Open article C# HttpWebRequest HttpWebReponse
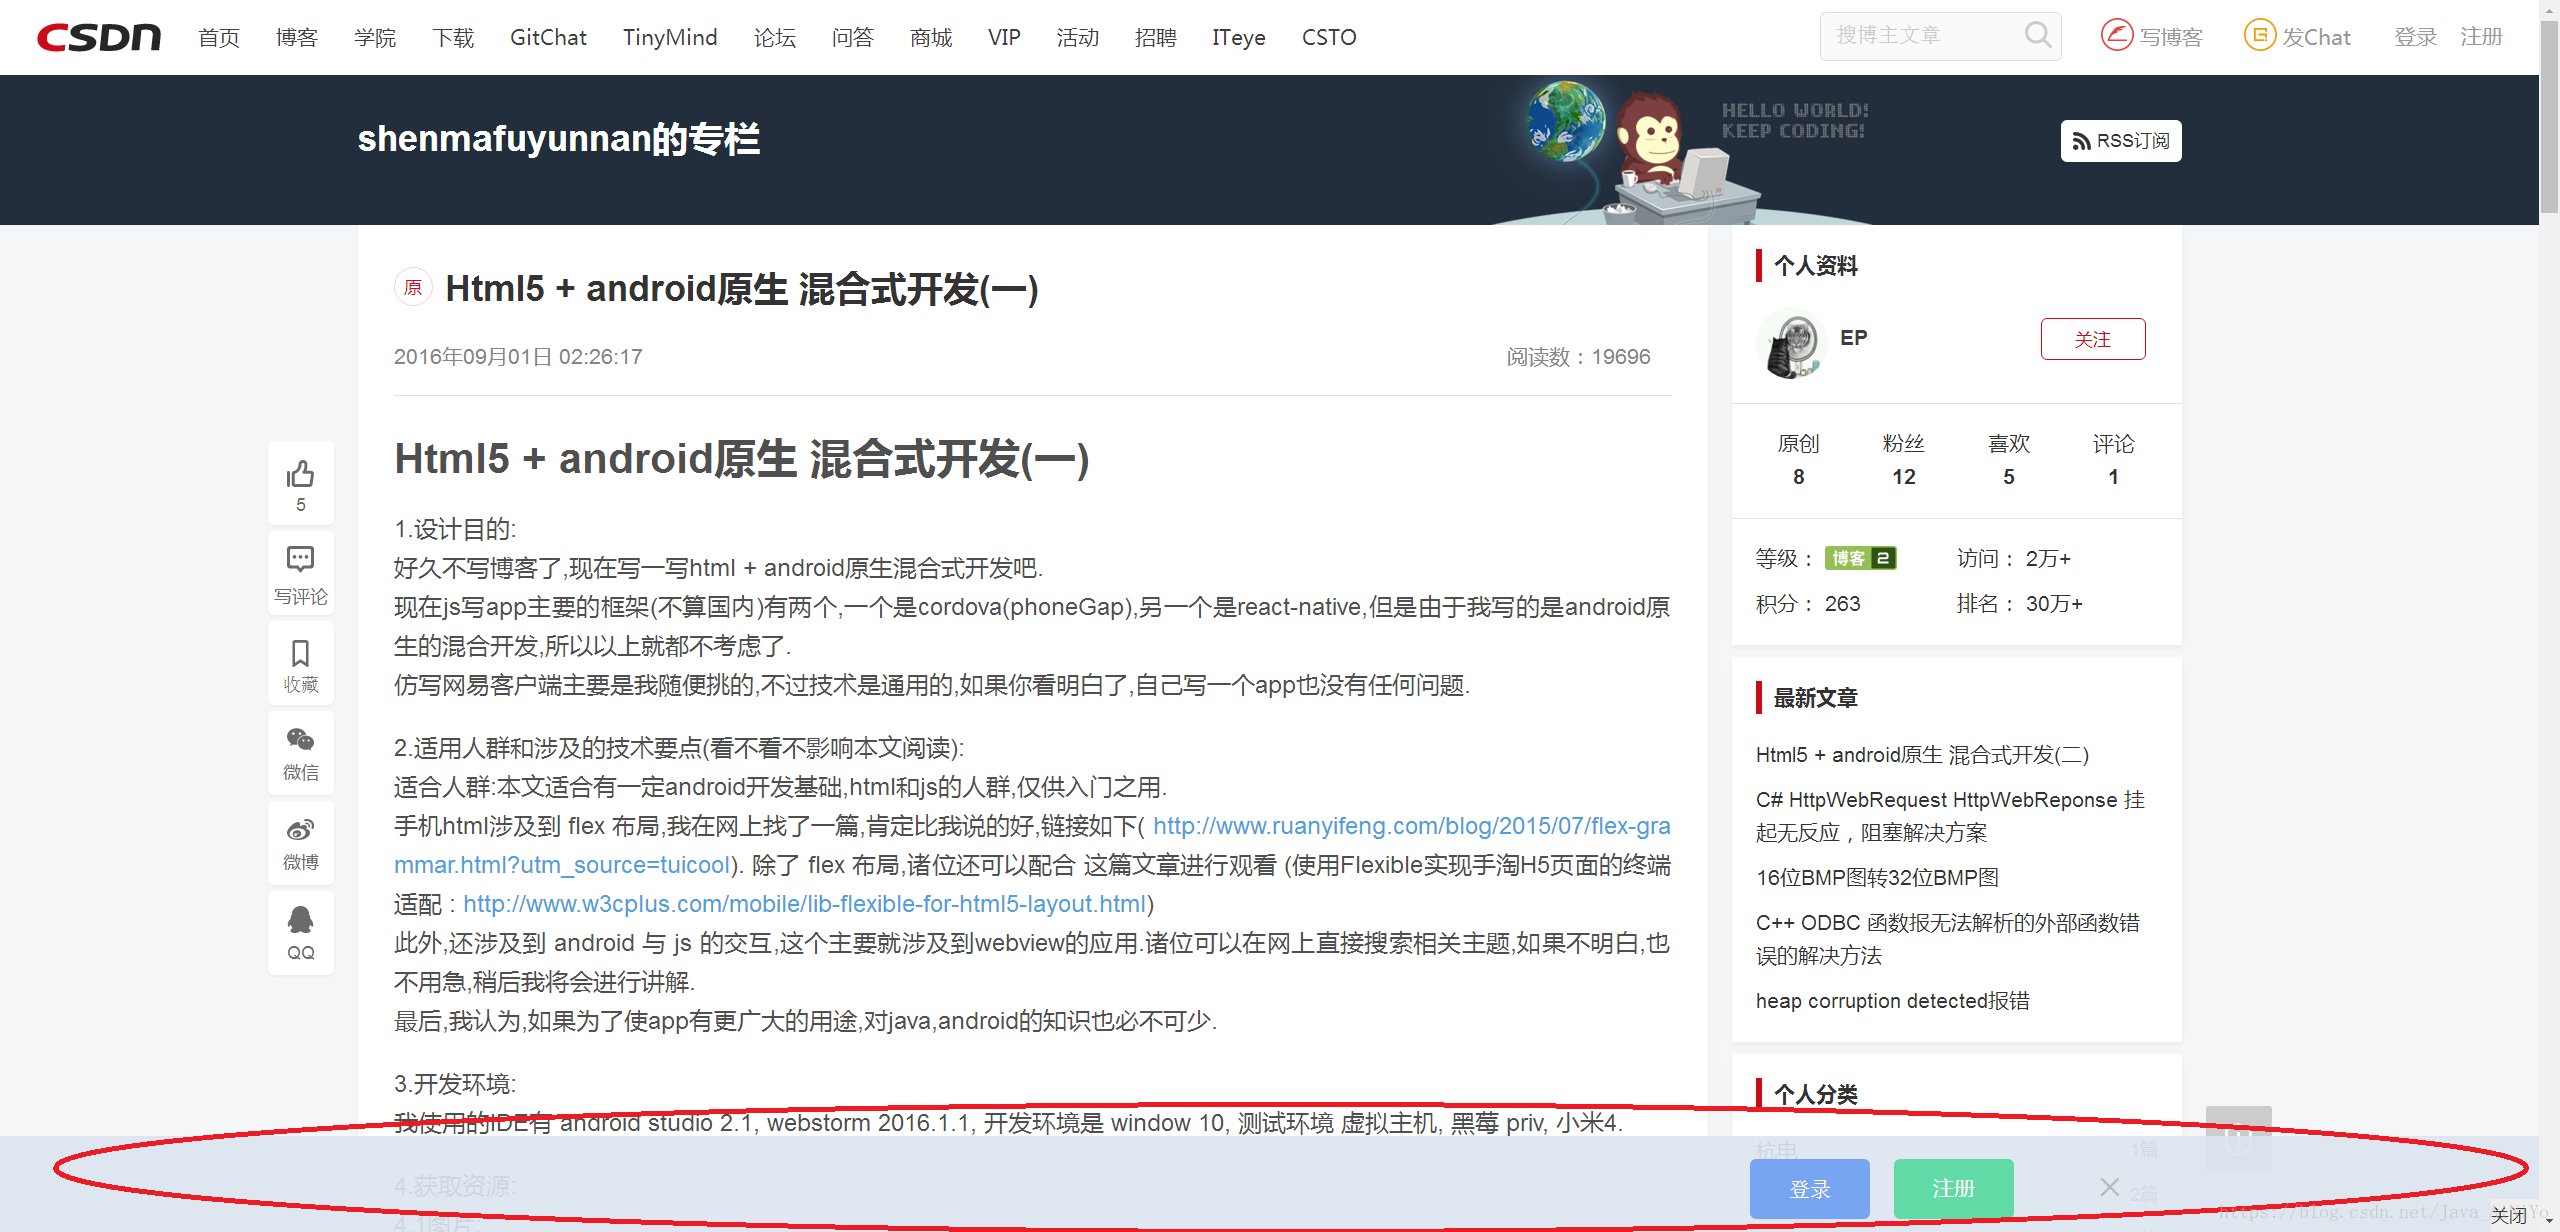Screen dimensions: 2560x1232 click(1950, 815)
